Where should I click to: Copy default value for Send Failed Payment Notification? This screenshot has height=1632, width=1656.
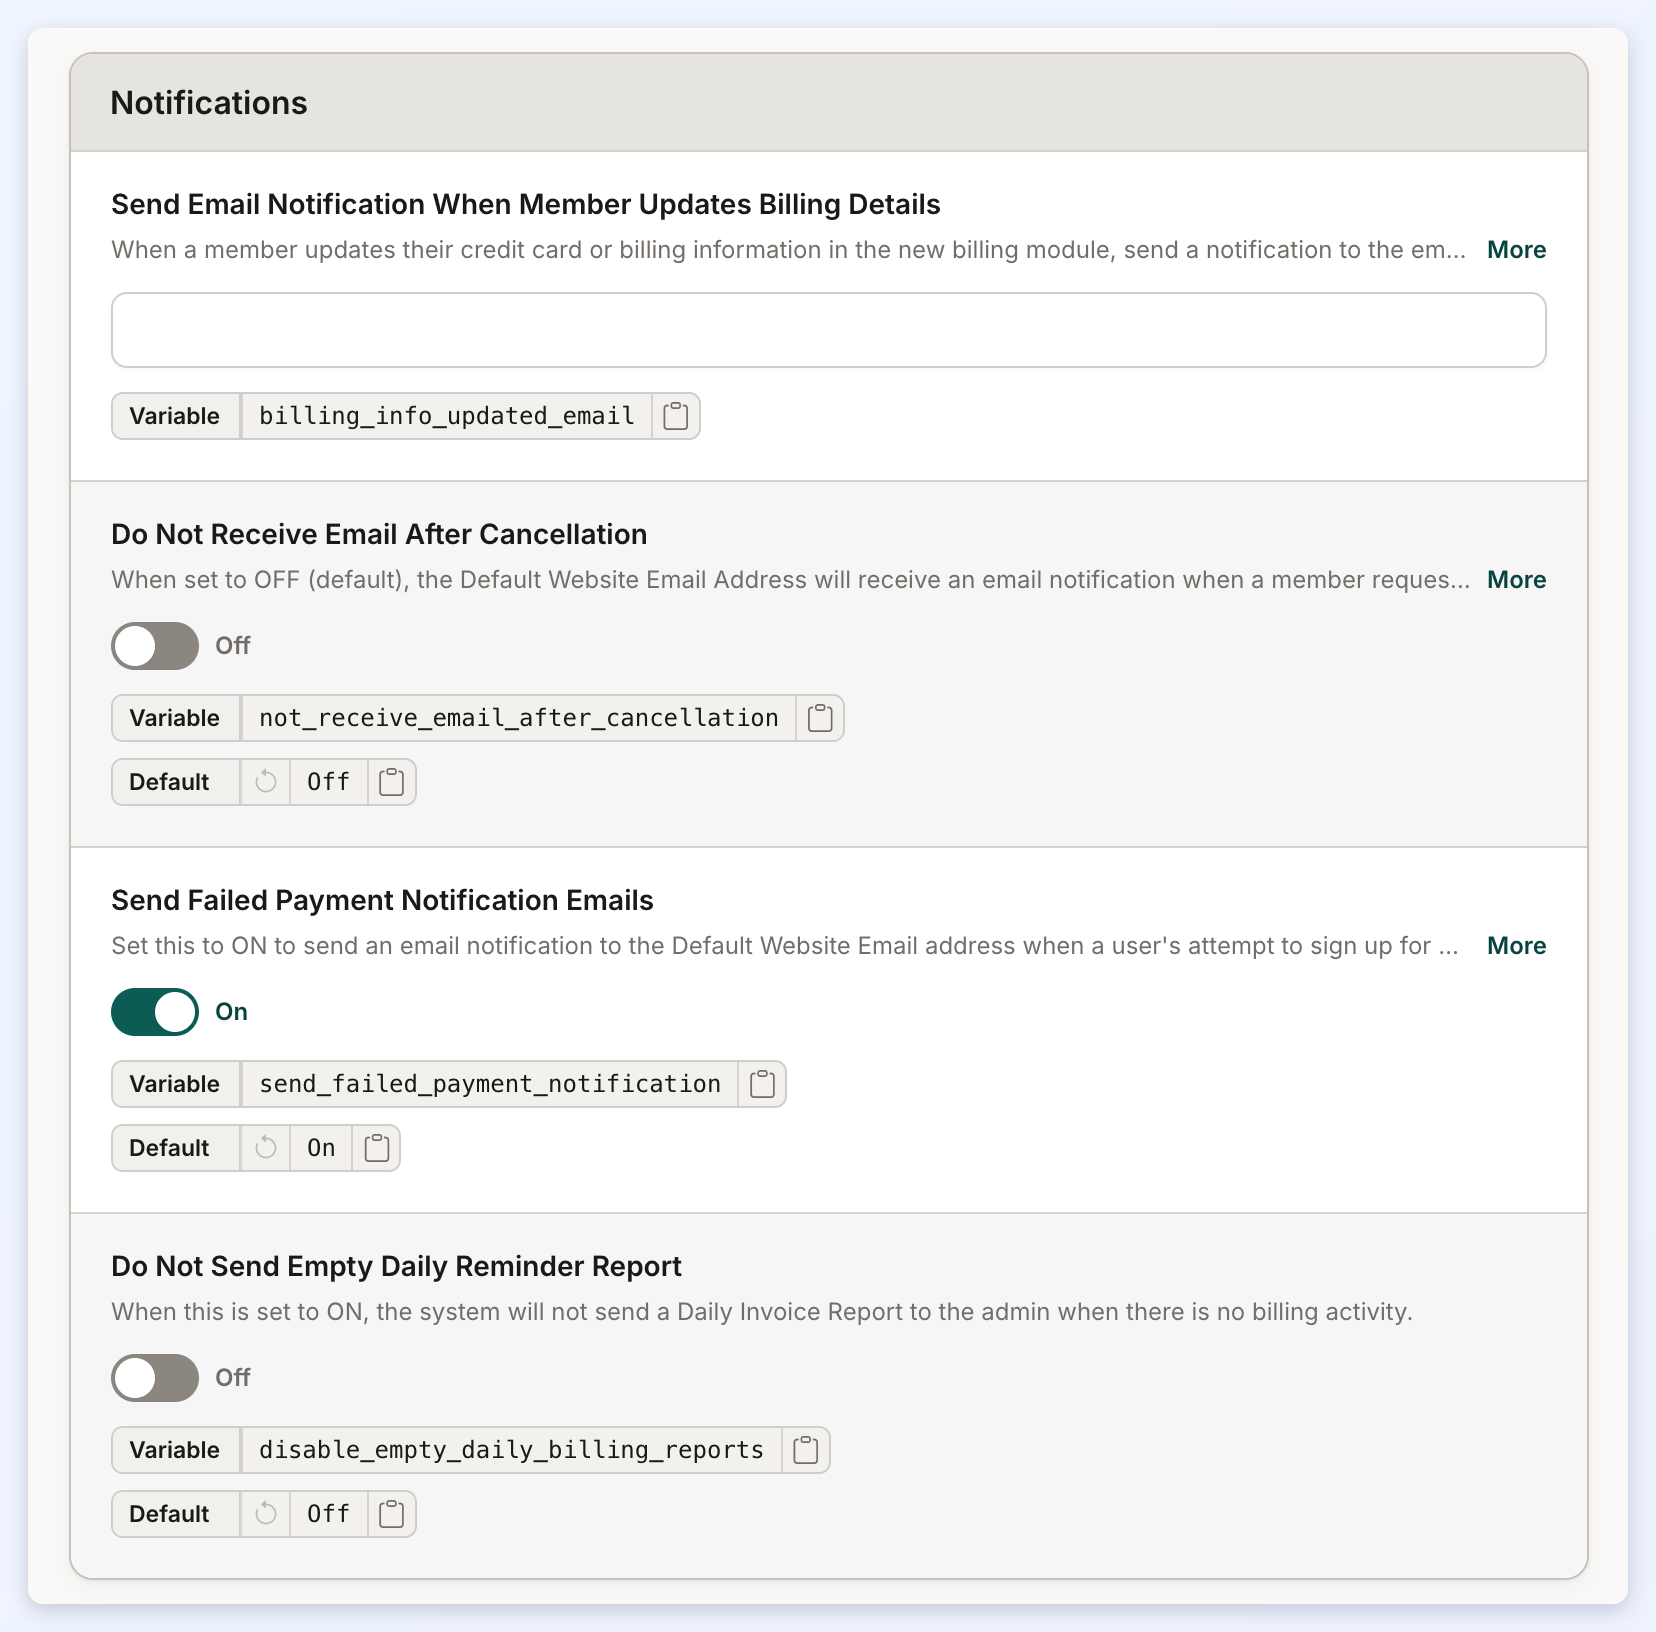click(x=376, y=1148)
